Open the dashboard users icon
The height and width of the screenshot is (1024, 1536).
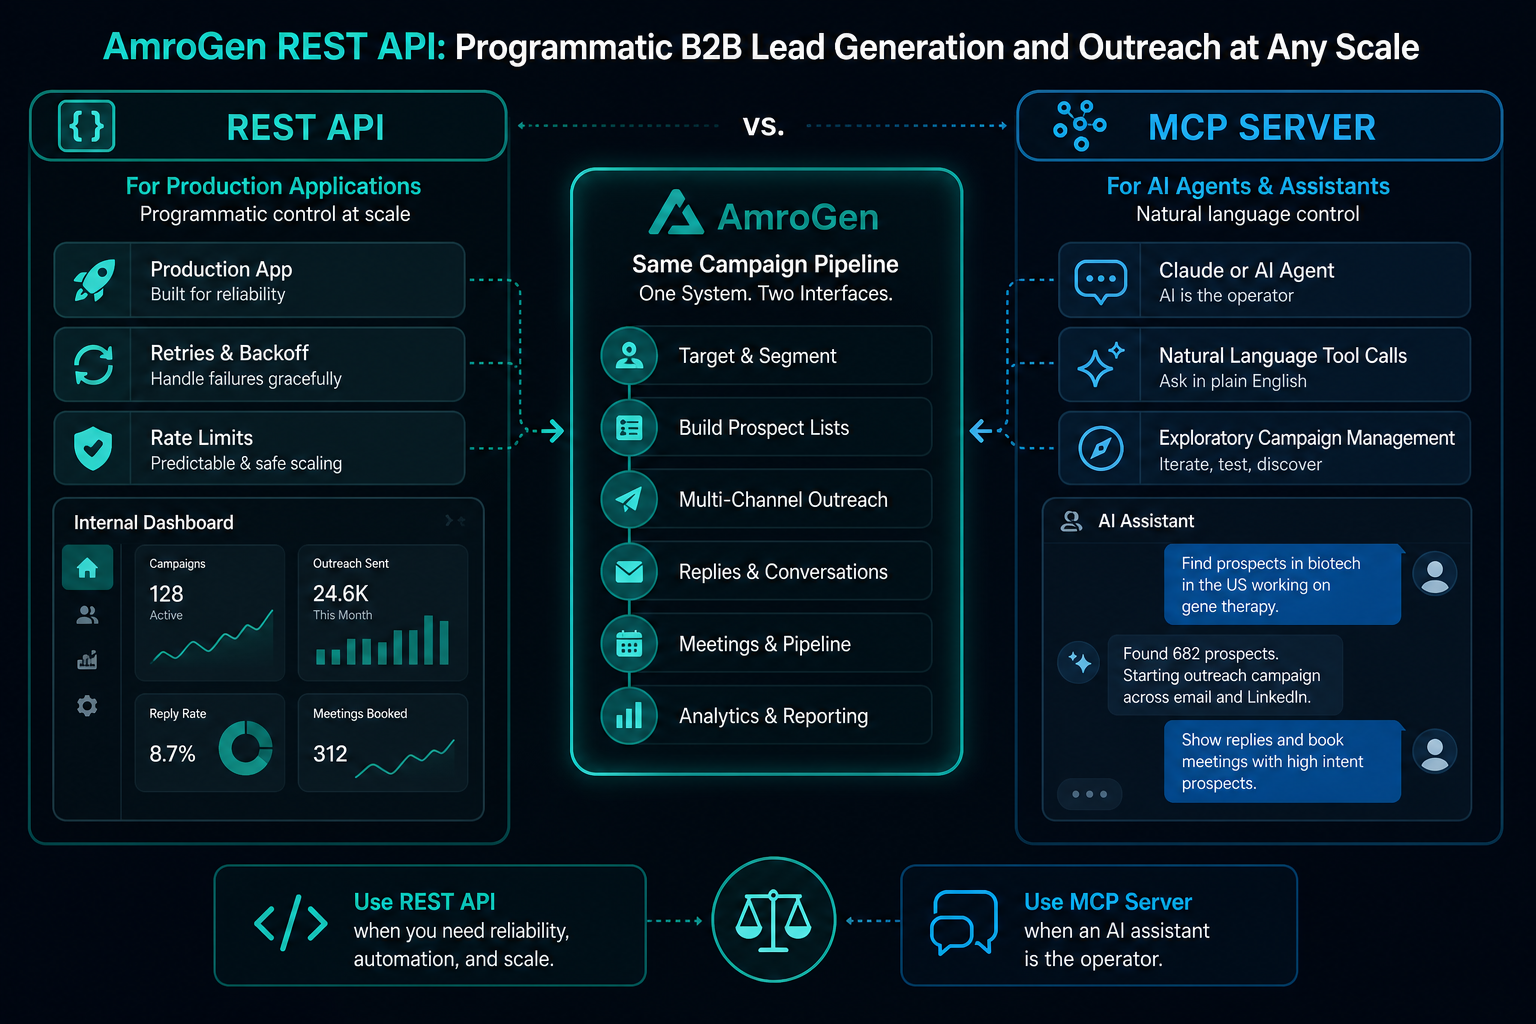click(87, 615)
